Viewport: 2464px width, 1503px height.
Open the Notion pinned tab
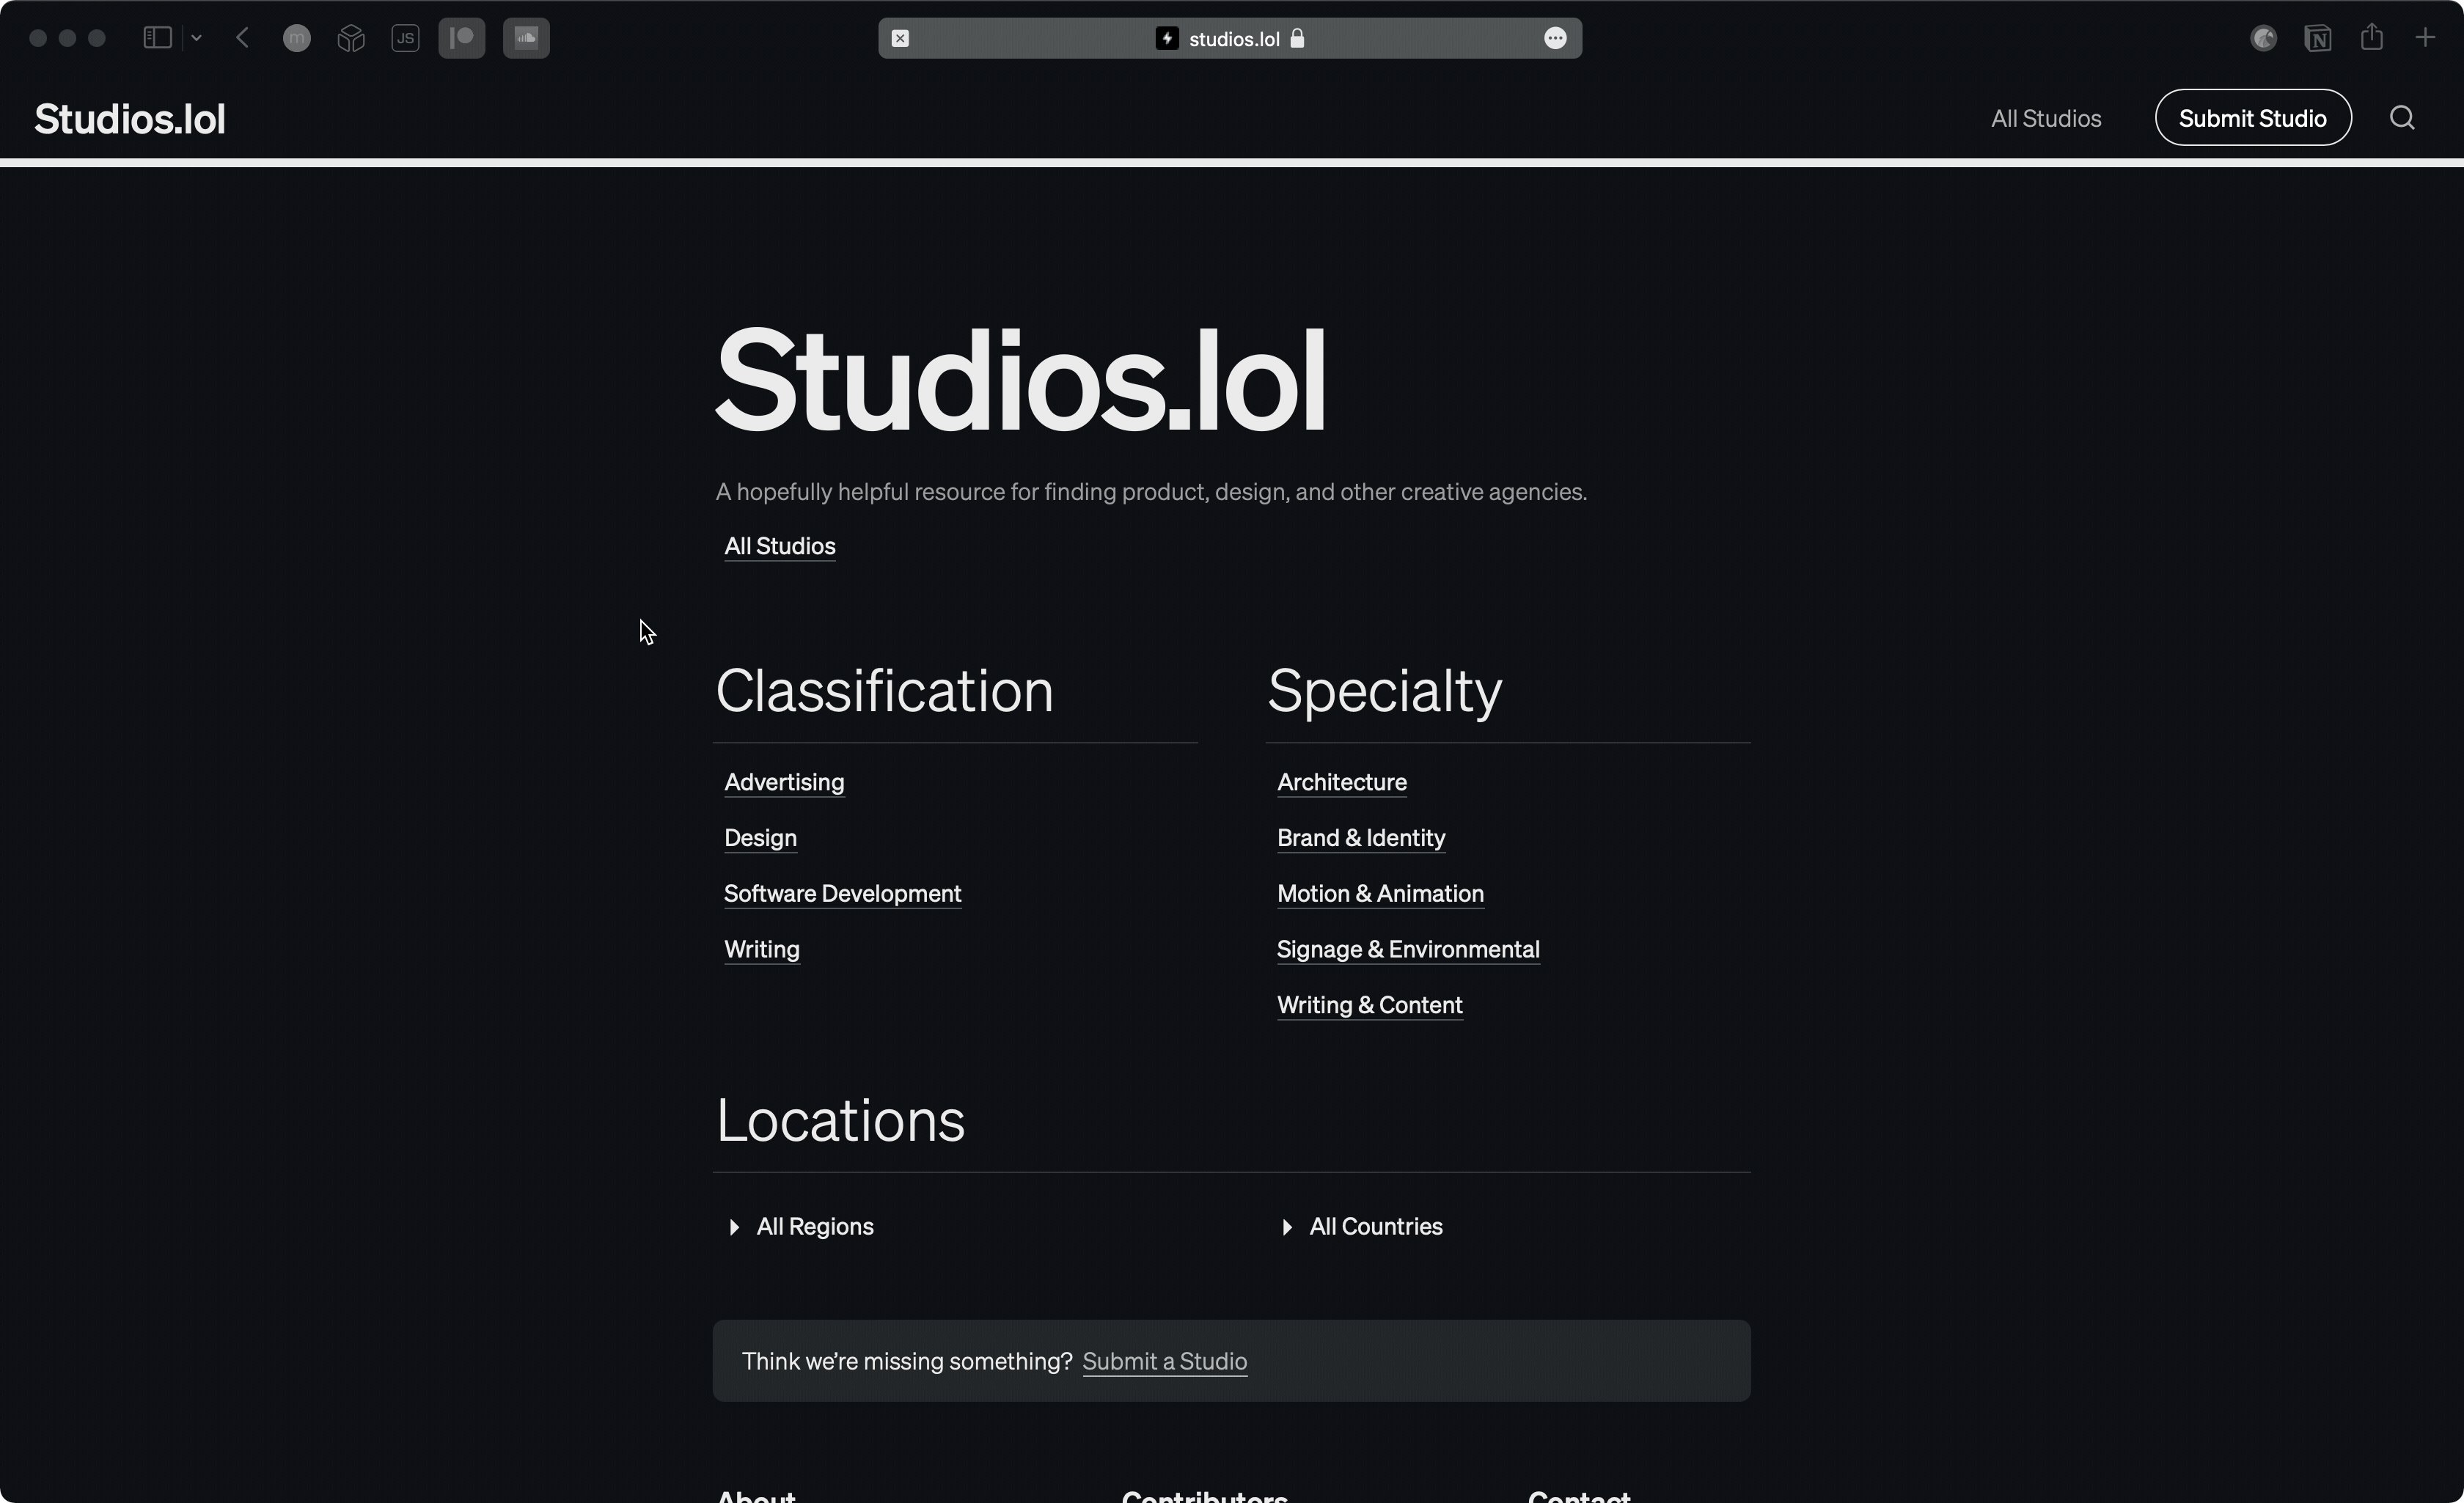(2318, 38)
